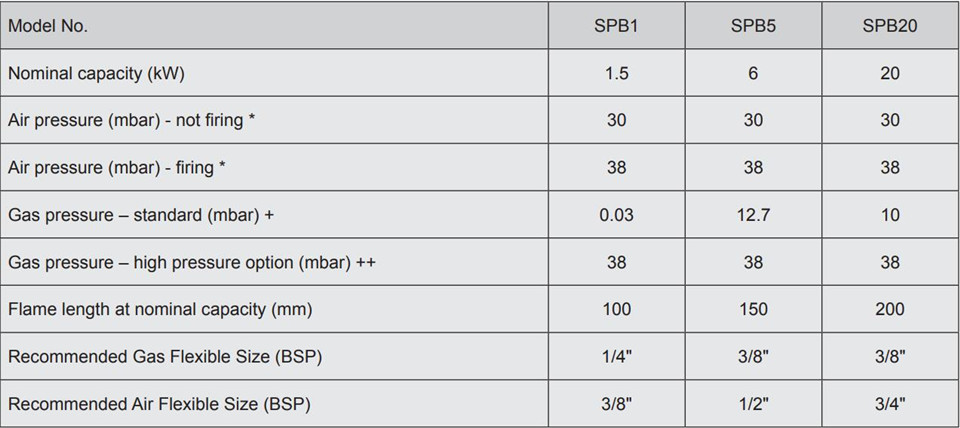Click SPB20 air flexible size 3/4"
The width and height of the screenshot is (960, 428).
click(x=890, y=404)
